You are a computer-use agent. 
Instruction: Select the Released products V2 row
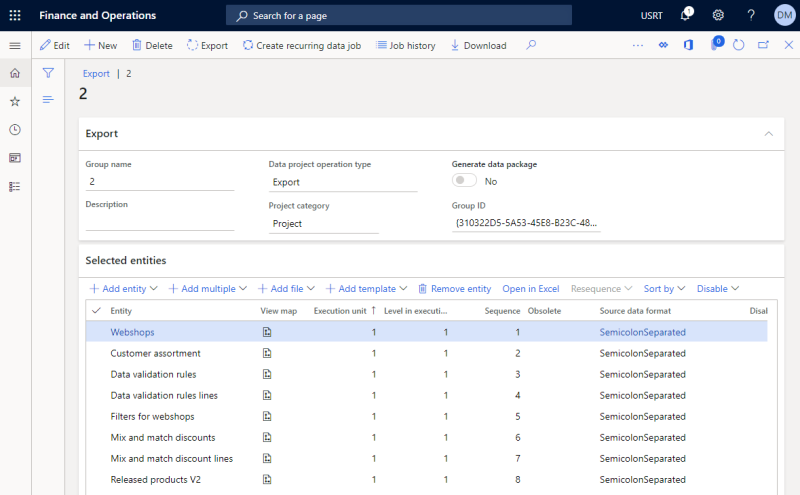coord(427,480)
